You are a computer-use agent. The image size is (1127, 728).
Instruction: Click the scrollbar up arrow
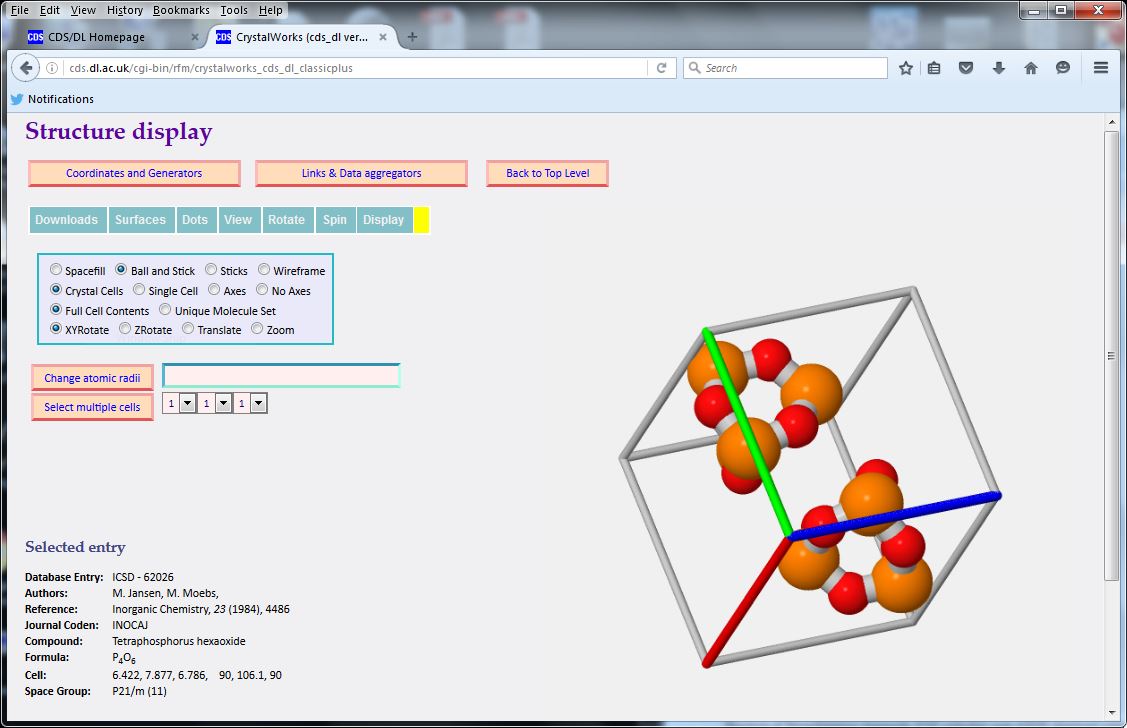(x=1111, y=122)
